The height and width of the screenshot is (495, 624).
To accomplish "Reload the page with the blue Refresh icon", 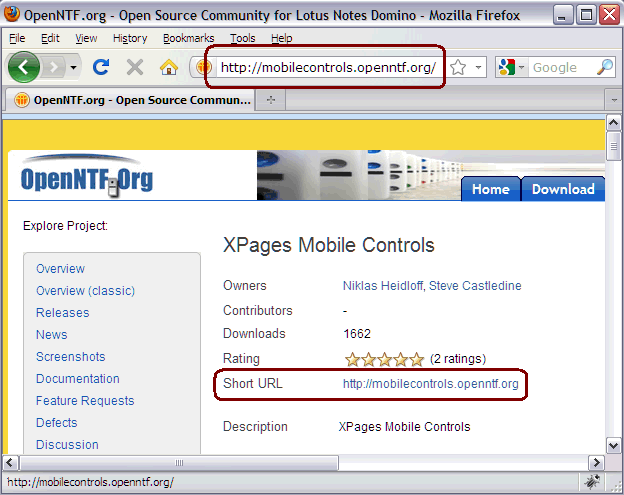I will tap(101, 67).
